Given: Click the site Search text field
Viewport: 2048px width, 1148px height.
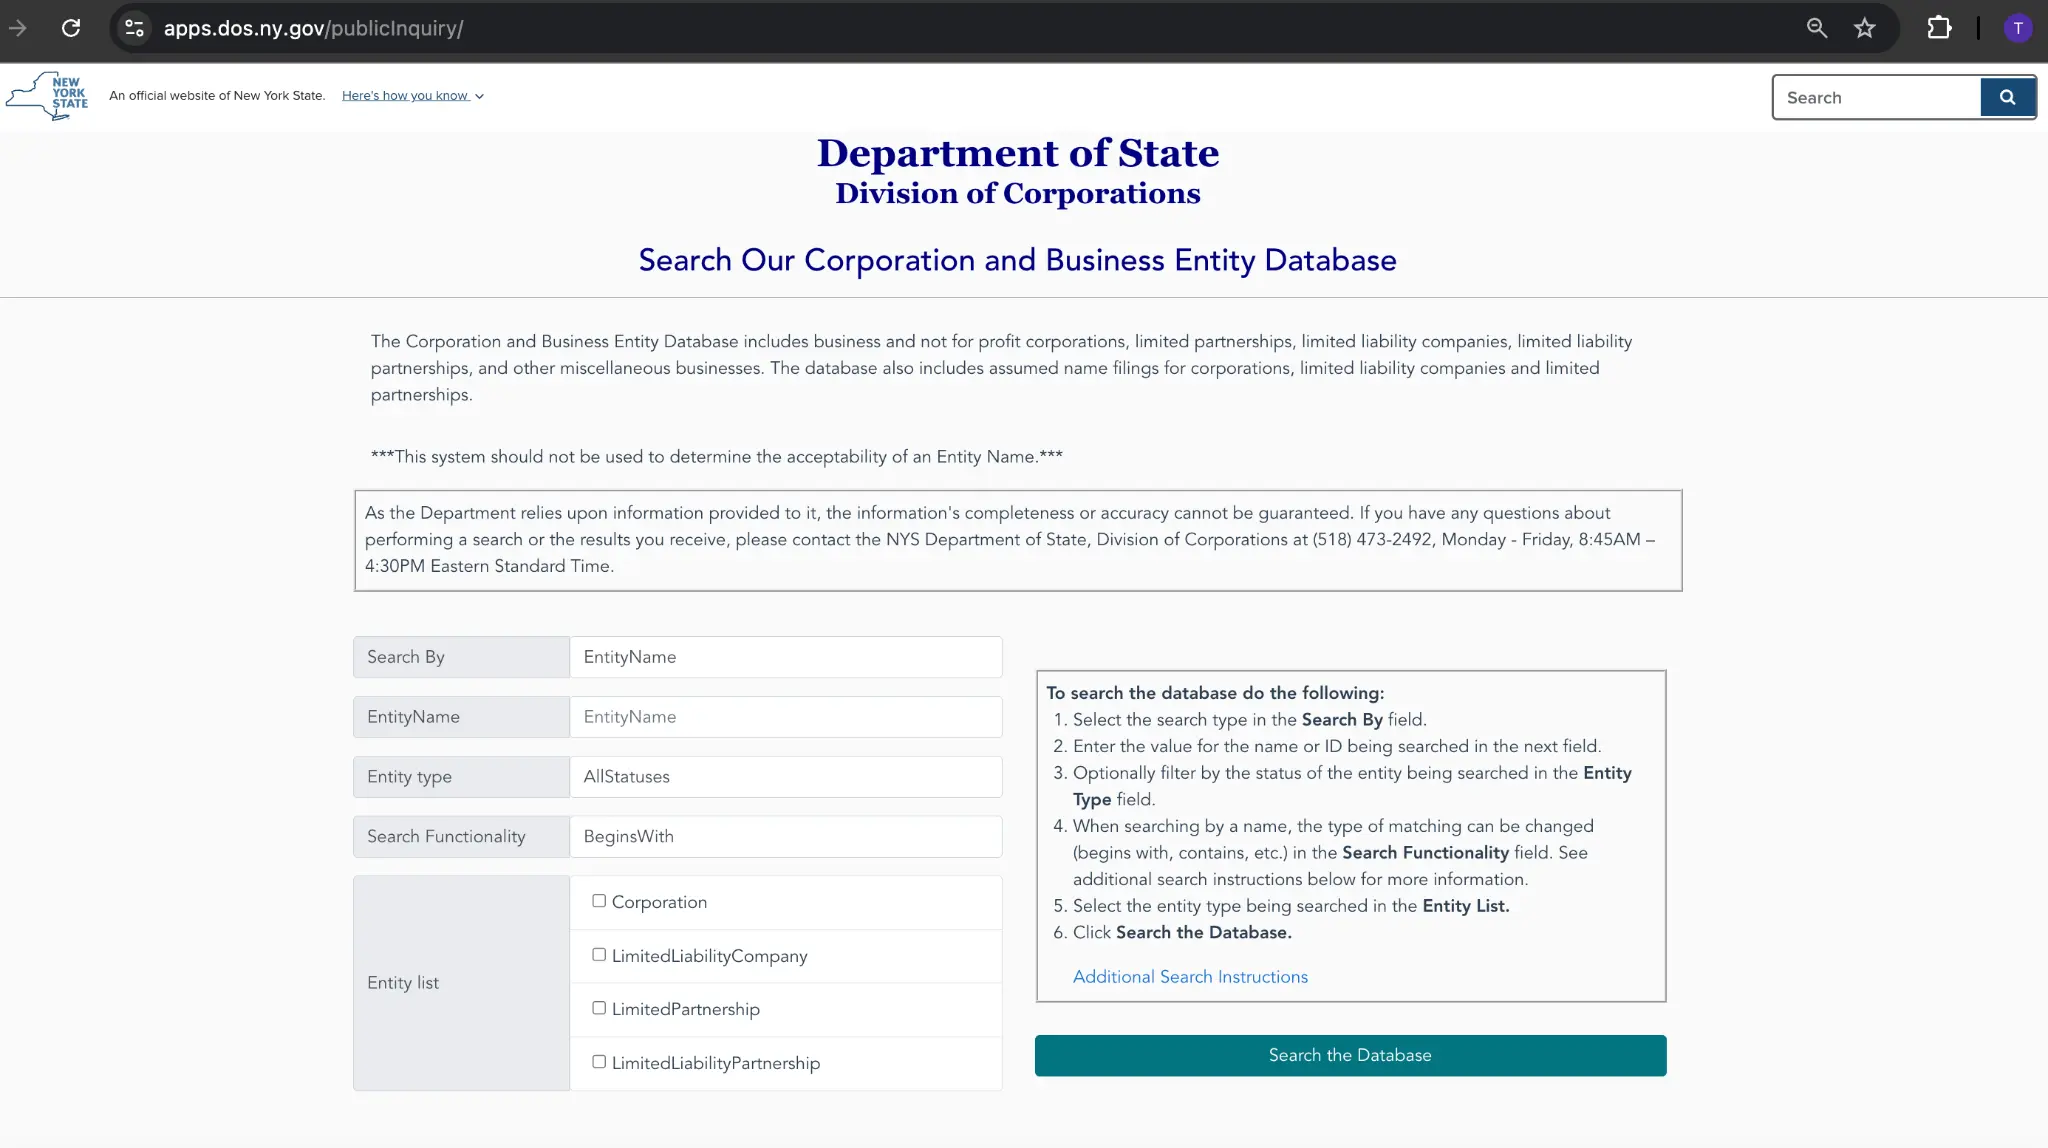Looking at the screenshot, I should [1877, 97].
